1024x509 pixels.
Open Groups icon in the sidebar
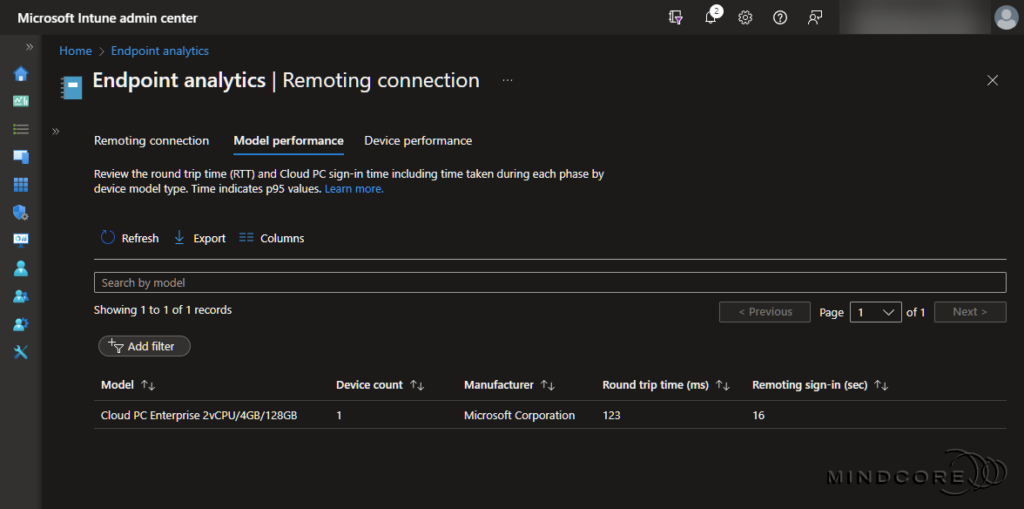21,296
